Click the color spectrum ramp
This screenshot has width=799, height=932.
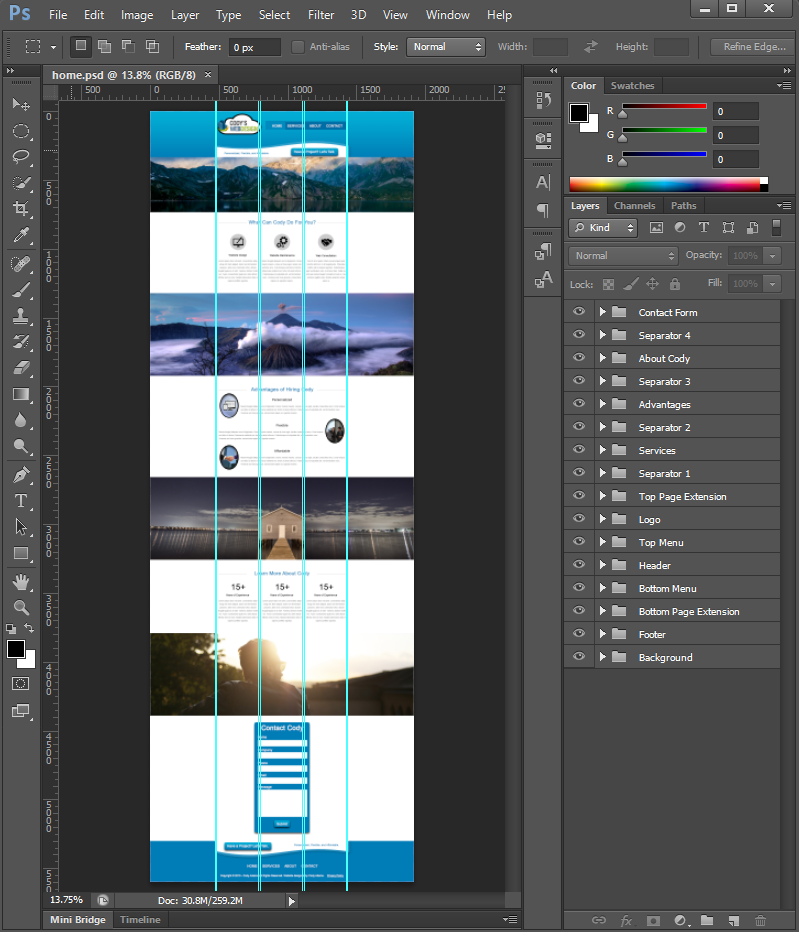[x=664, y=184]
